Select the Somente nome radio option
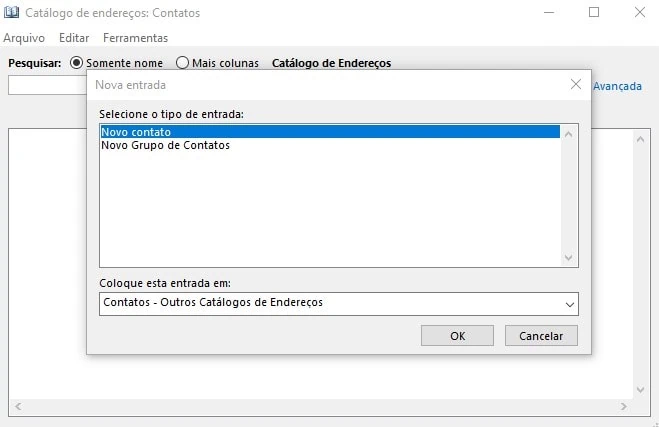This screenshot has width=659, height=427. point(76,63)
